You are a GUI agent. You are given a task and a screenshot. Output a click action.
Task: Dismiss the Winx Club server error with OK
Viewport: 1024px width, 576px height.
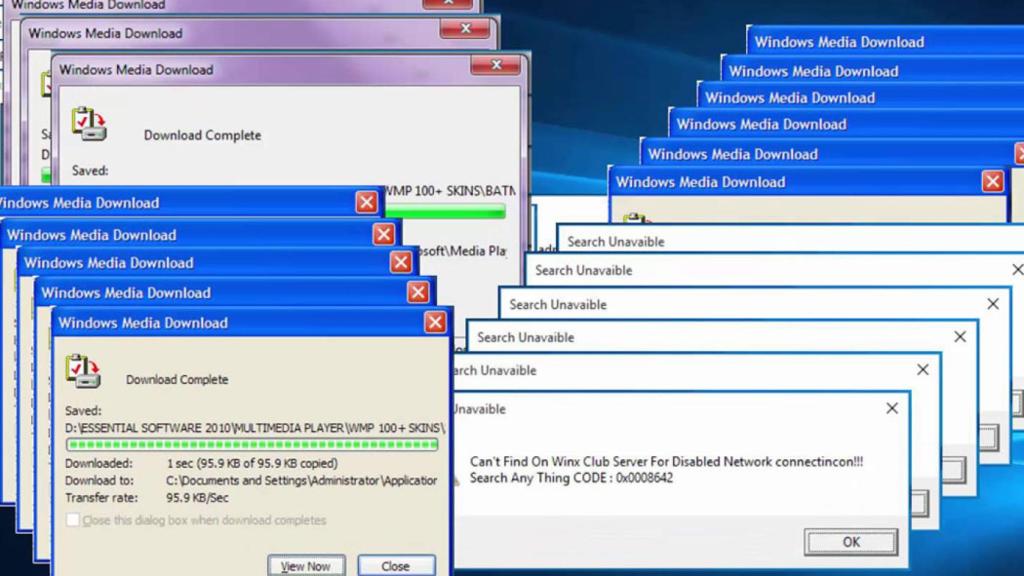850,542
